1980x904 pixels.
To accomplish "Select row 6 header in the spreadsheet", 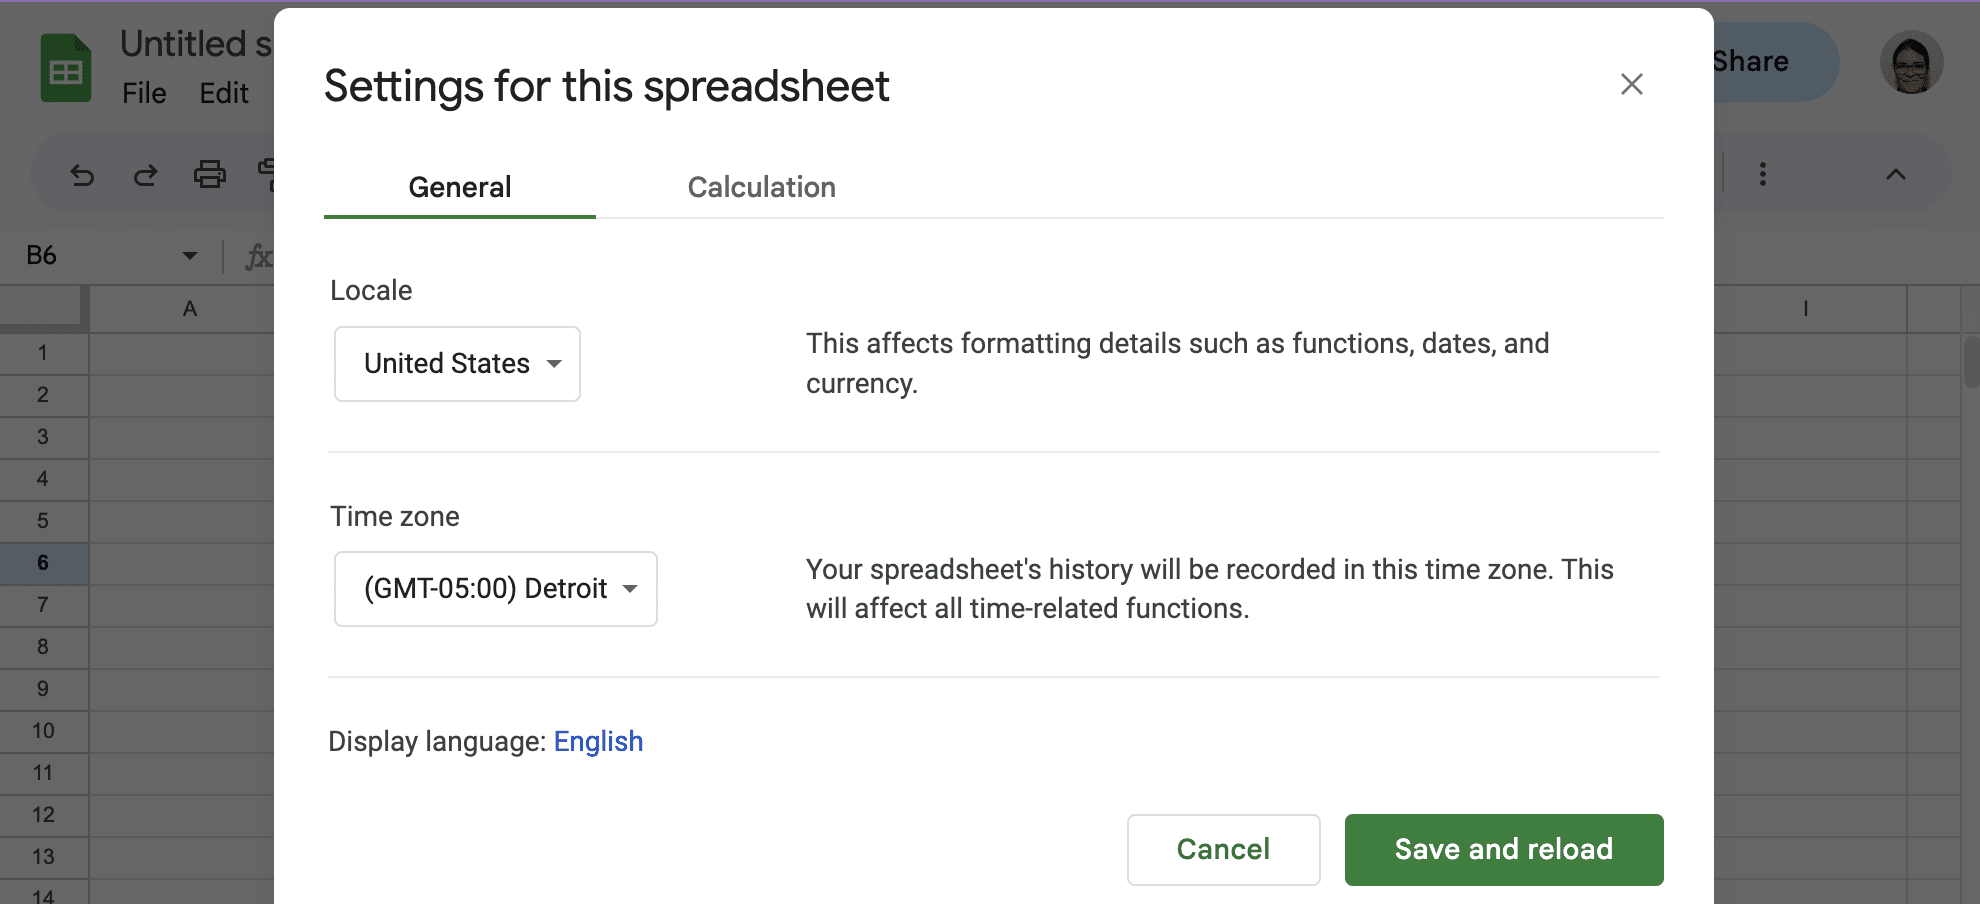I will [44, 562].
